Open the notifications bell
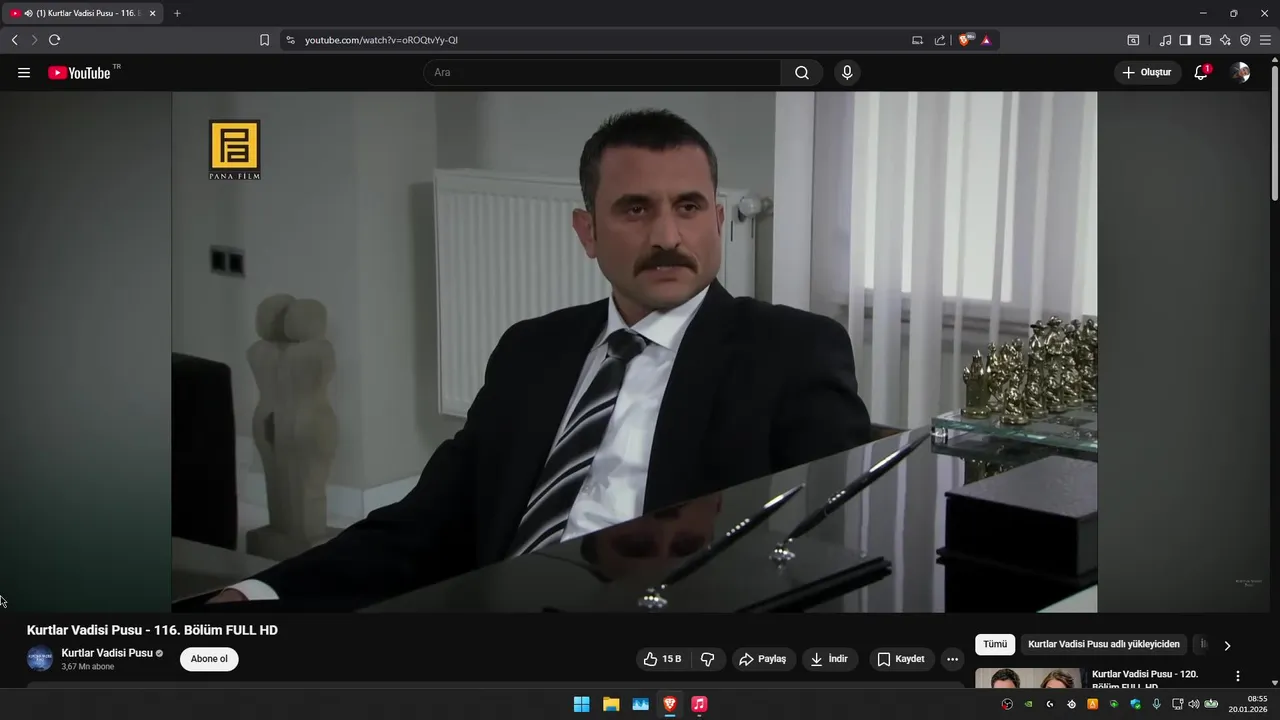 tap(1201, 73)
